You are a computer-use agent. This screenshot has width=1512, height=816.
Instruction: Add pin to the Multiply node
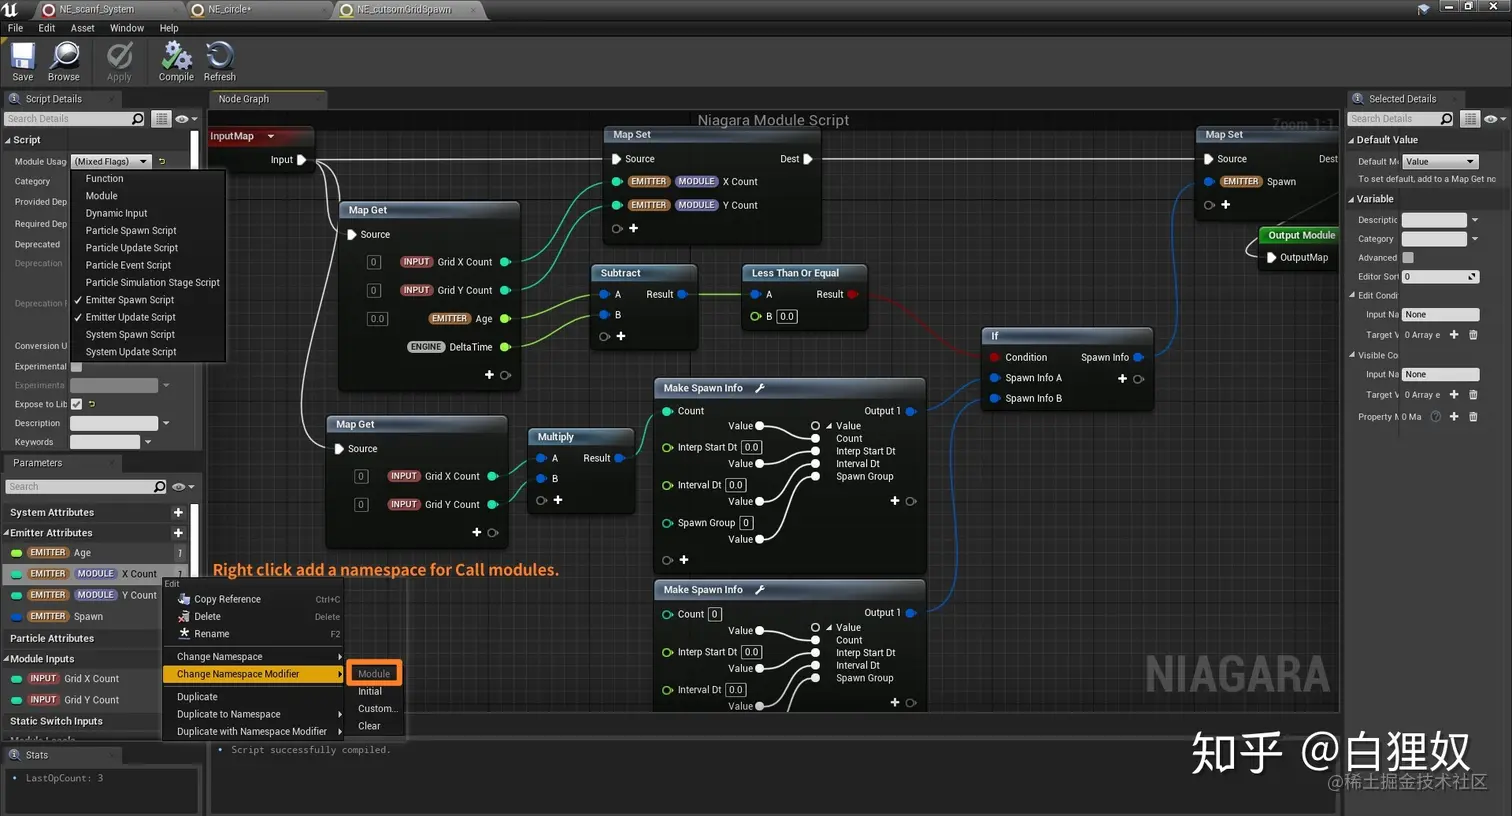[557, 500]
